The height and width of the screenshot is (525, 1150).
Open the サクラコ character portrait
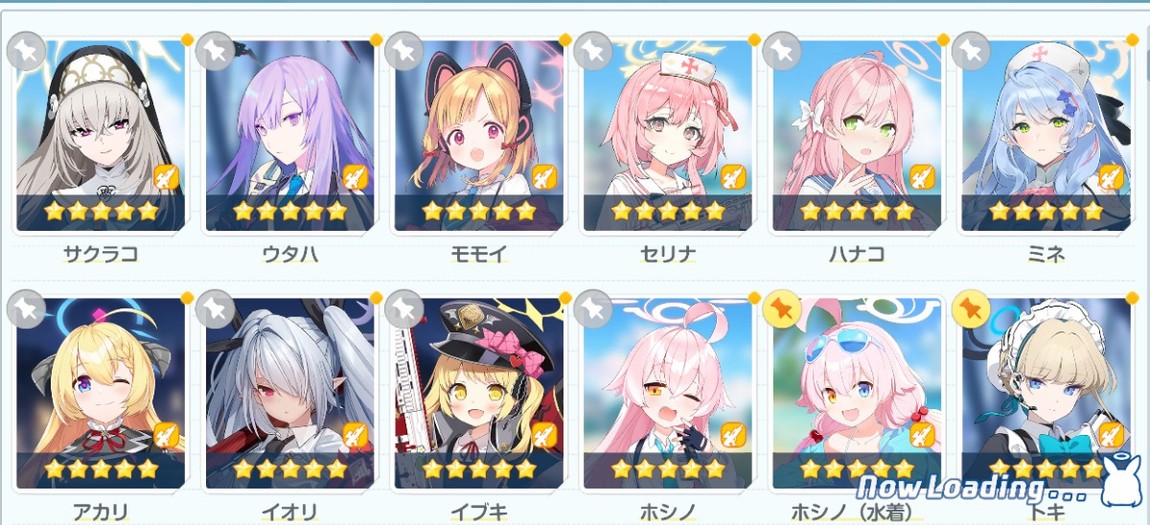coord(100,136)
